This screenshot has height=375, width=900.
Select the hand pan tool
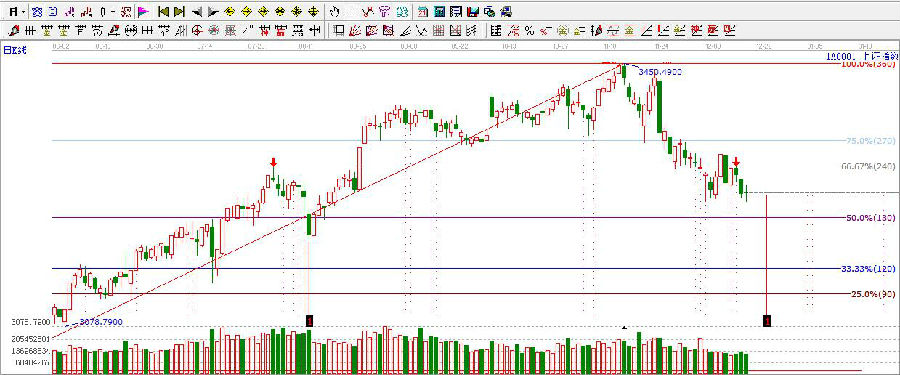335,11
